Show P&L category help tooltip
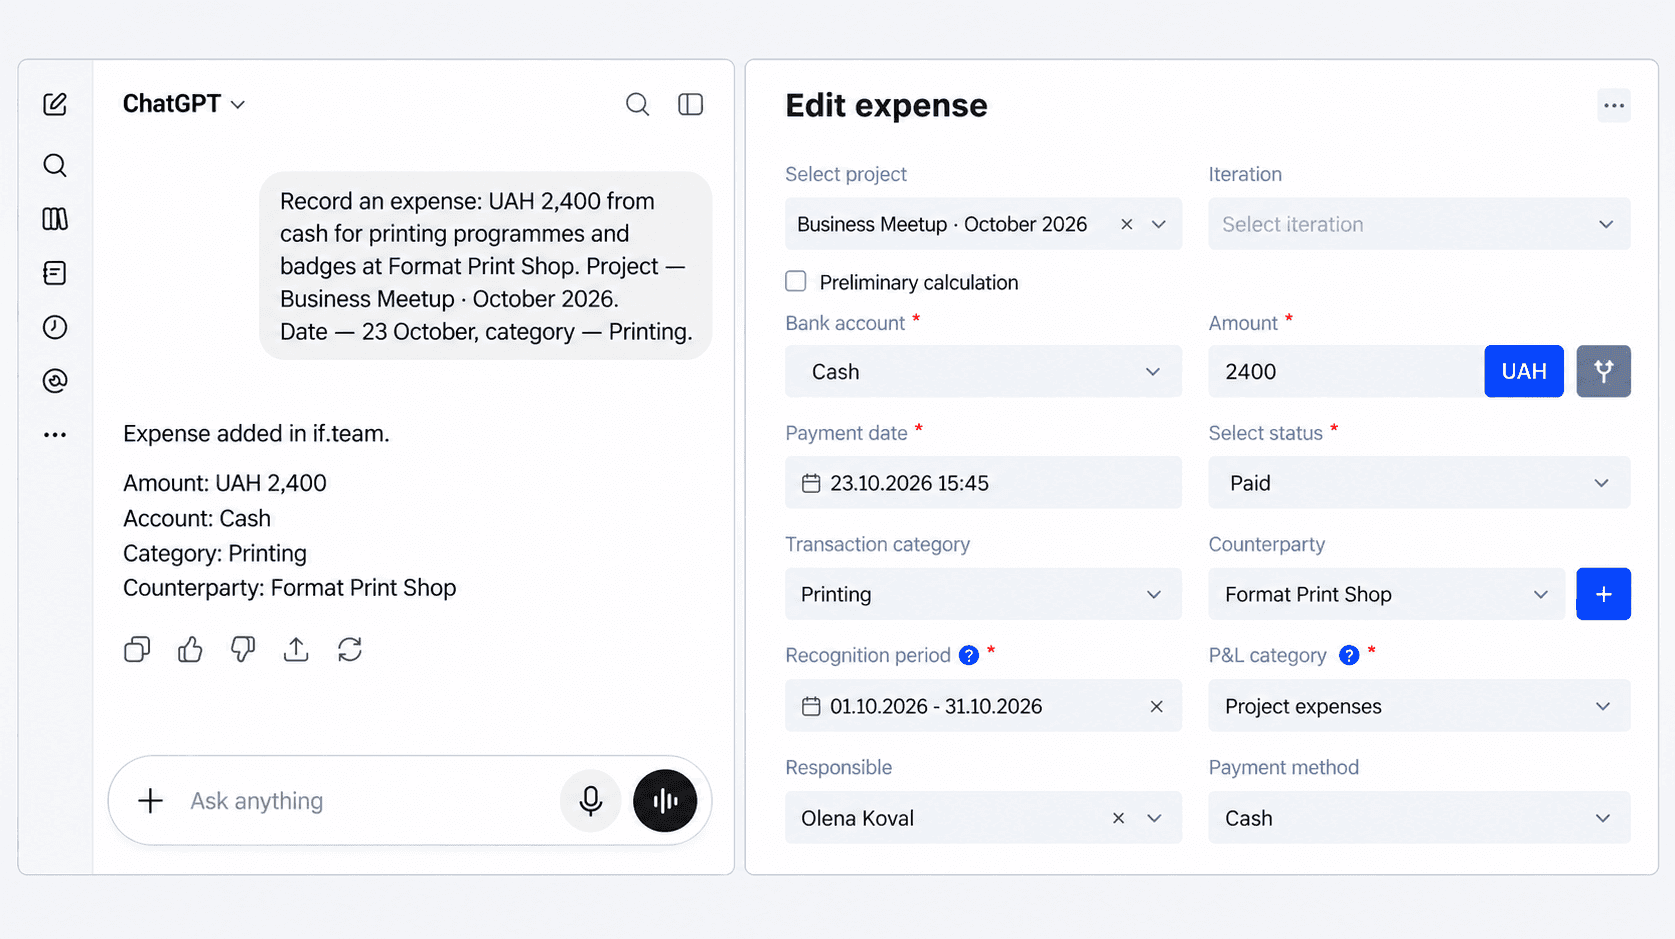The image size is (1675, 939). pyautogui.click(x=1349, y=655)
